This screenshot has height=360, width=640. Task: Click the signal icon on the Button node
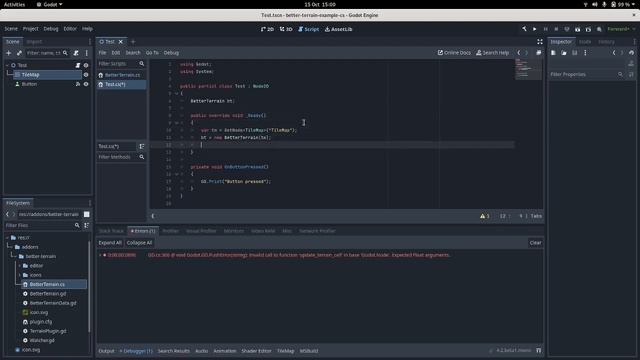[x=78, y=84]
